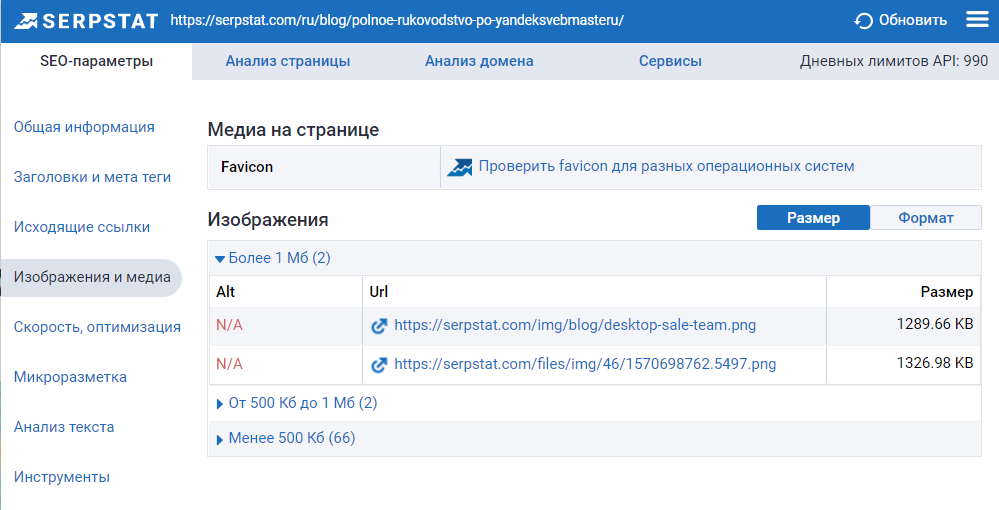The width and height of the screenshot is (999, 510).
Task: Open 'Микроразметка' in sidebar
Action: 70,377
